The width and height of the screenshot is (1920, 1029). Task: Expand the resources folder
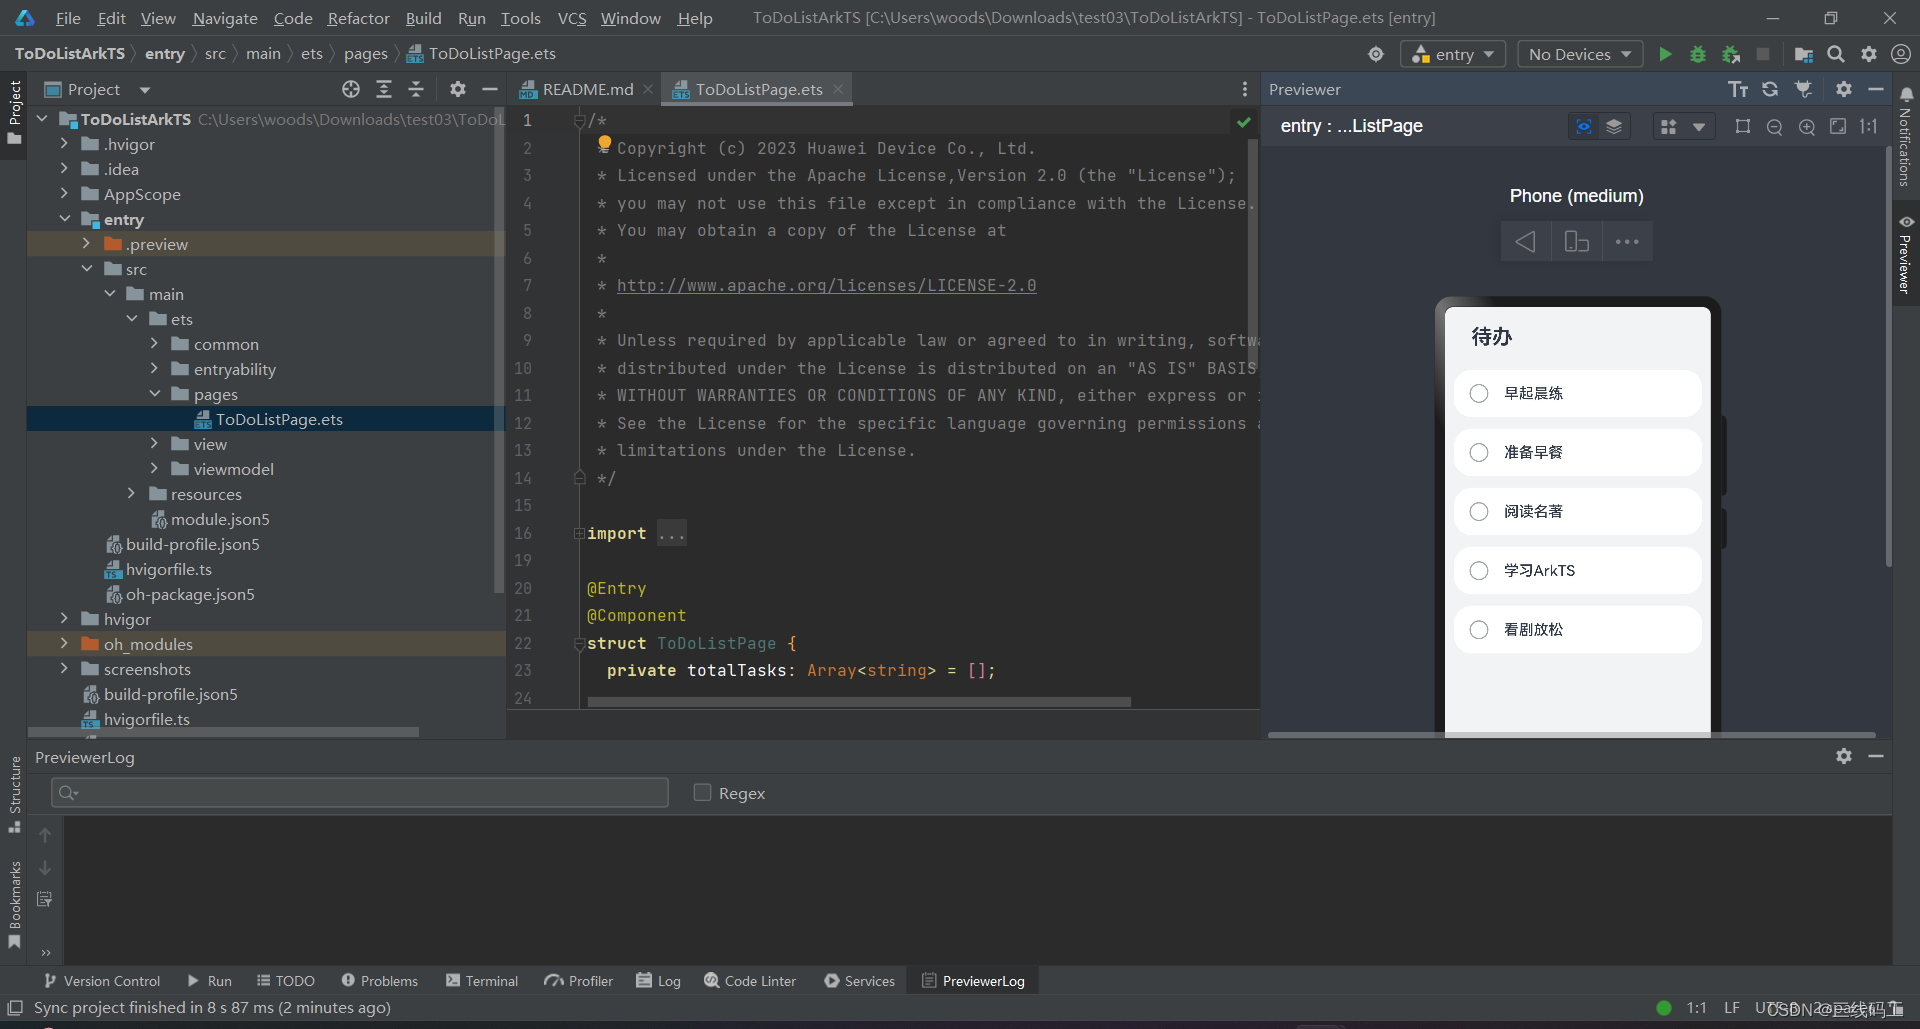131,494
